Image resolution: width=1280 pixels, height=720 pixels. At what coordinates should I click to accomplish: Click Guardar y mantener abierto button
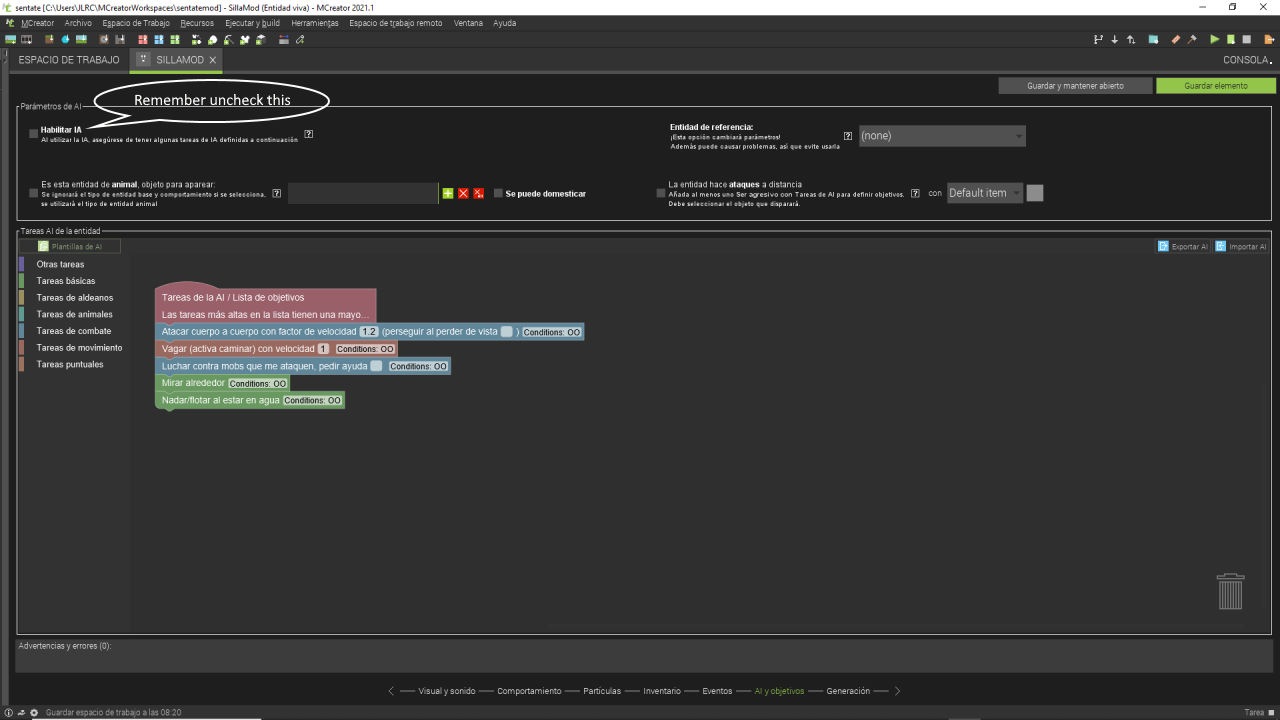1075,86
